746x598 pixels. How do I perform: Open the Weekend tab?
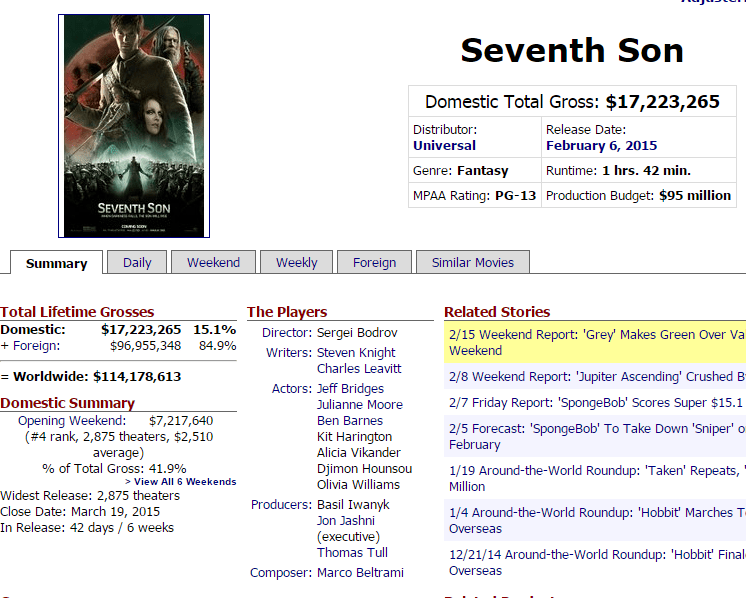tap(213, 262)
